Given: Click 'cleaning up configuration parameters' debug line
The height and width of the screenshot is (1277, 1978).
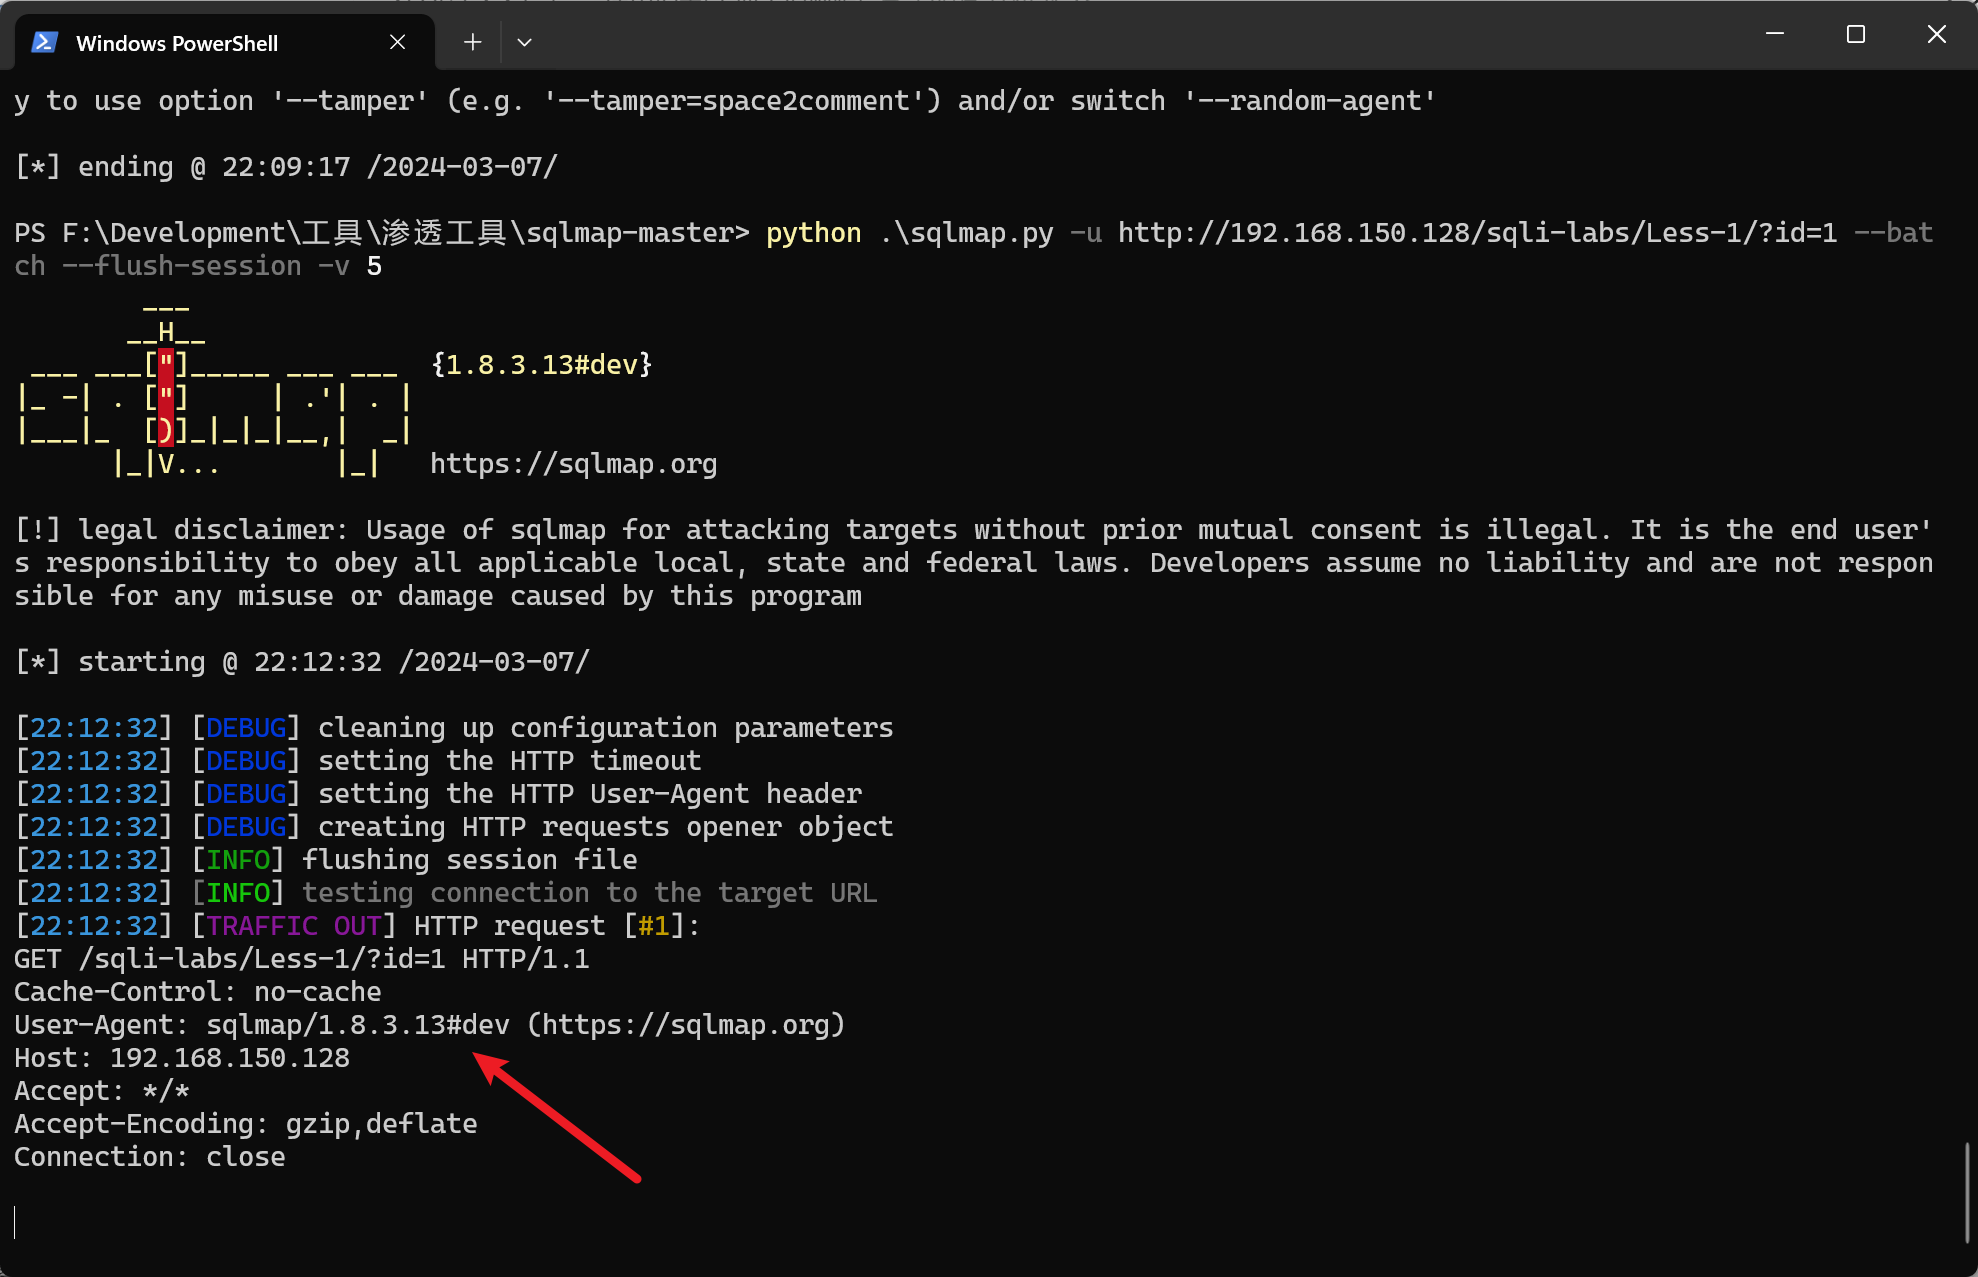Looking at the screenshot, I should pos(454,728).
